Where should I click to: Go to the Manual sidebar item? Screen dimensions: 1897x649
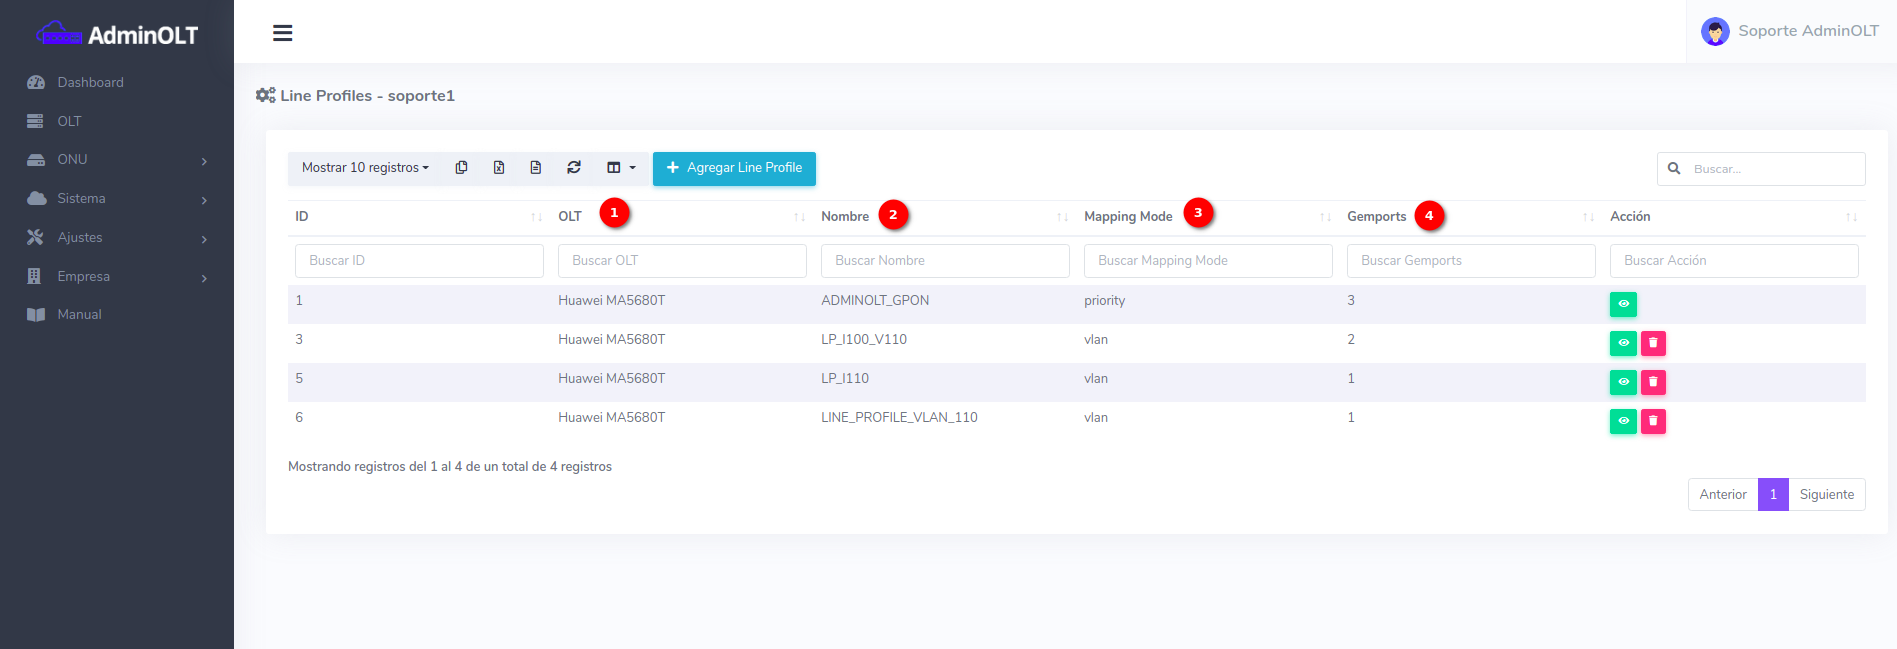(x=79, y=315)
